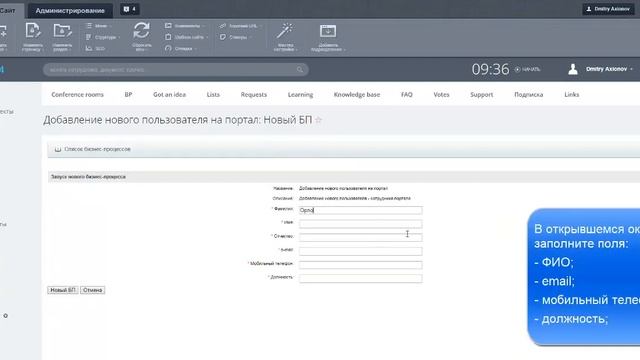640x360 pixels.
Task: Open the Администрирование tab
Action: 70,11
